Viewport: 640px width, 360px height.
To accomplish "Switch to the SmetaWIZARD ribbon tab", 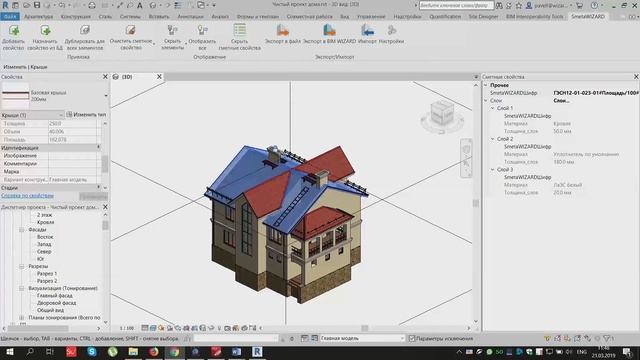I will [x=588, y=17].
